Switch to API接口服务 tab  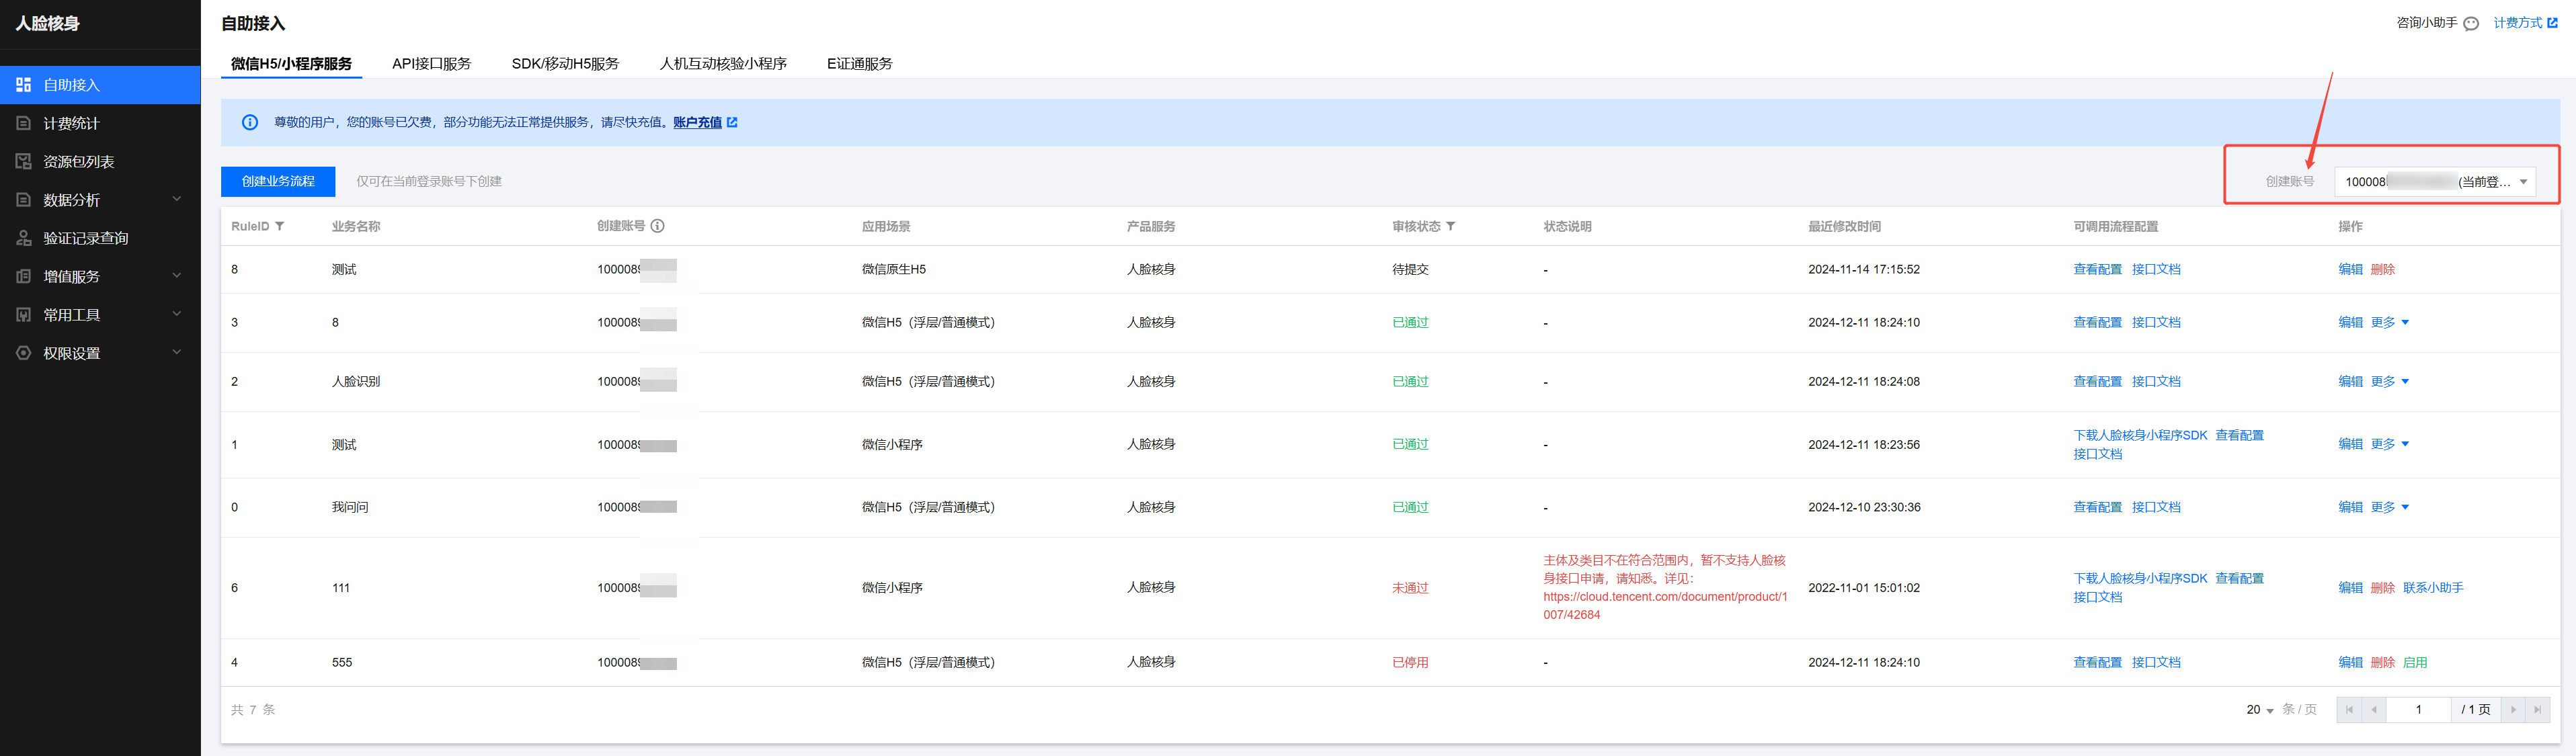pyautogui.click(x=431, y=64)
